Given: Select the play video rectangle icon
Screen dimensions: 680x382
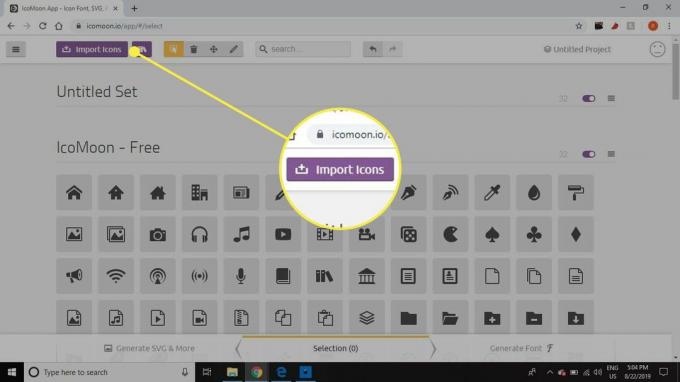Looking at the screenshot, I should coord(283,235).
